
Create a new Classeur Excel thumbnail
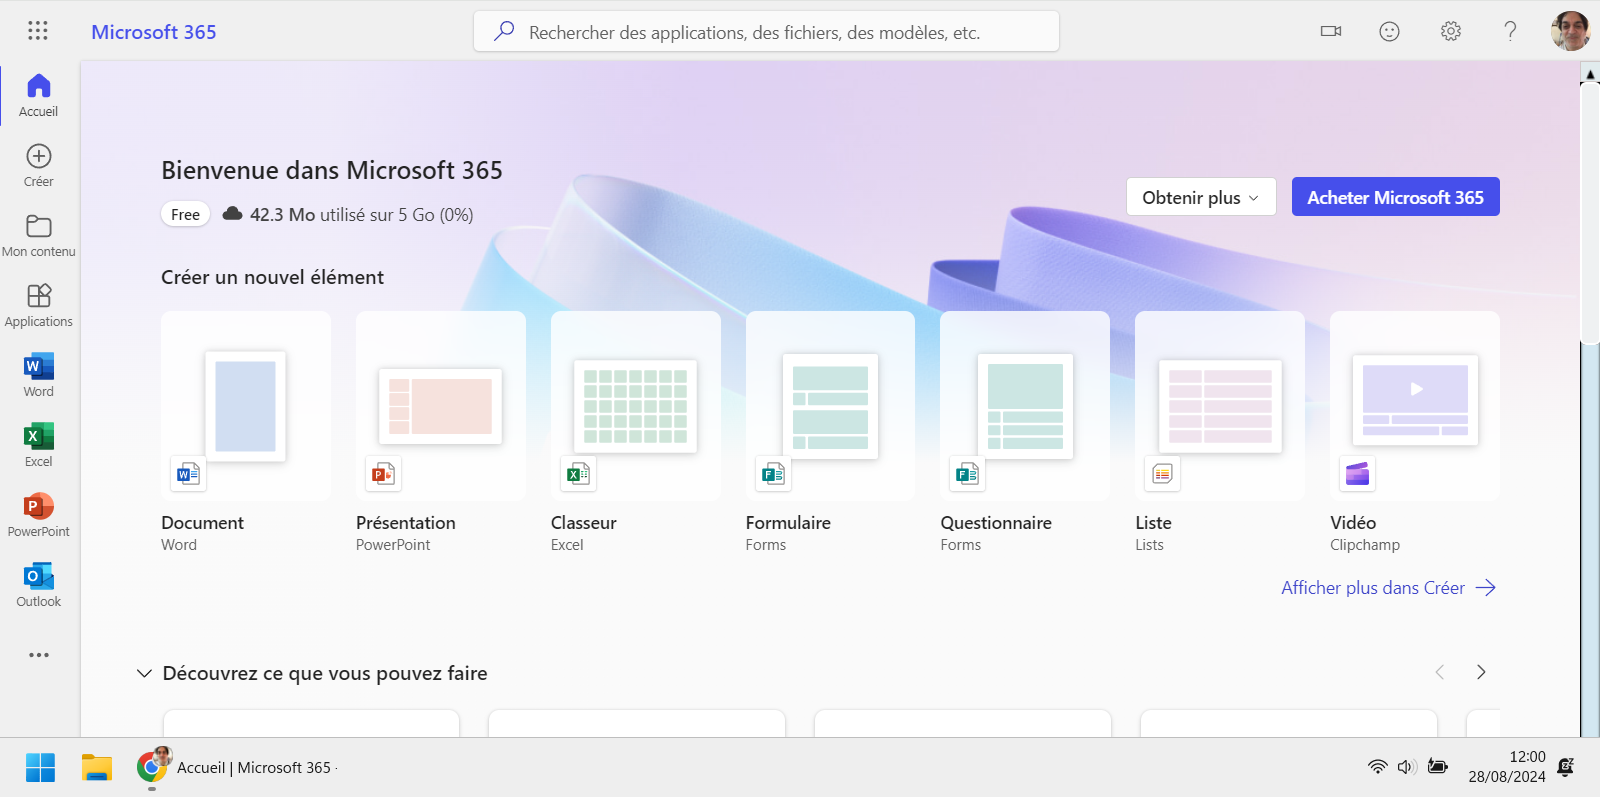coord(636,406)
